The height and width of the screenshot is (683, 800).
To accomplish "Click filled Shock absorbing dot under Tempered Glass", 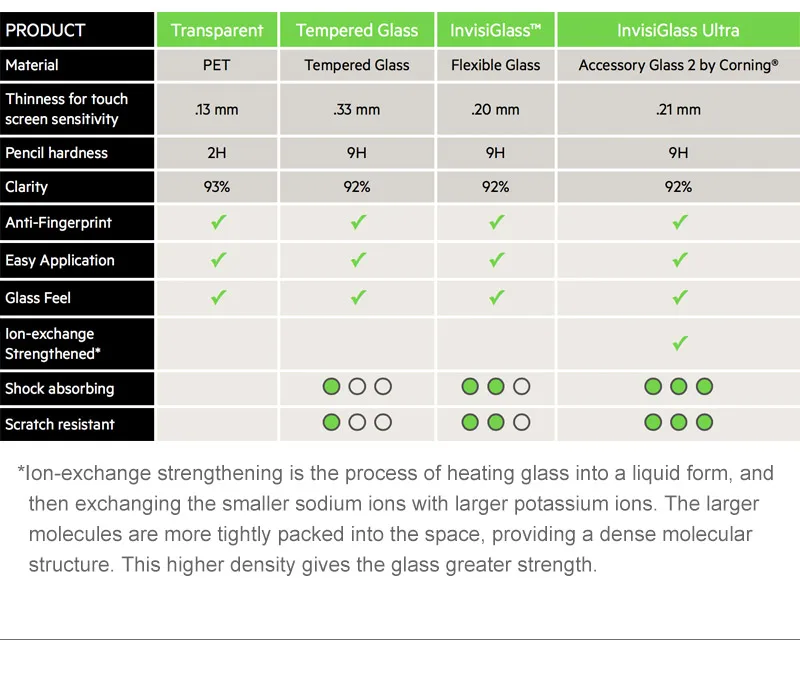I will point(332,387).
